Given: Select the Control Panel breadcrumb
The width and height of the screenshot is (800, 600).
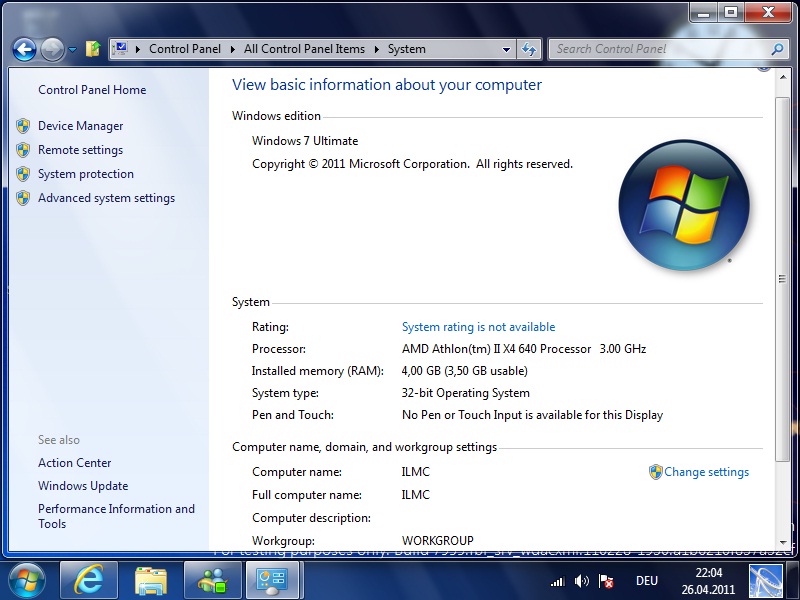Looking at the screenshot, I should click(185, 49).
